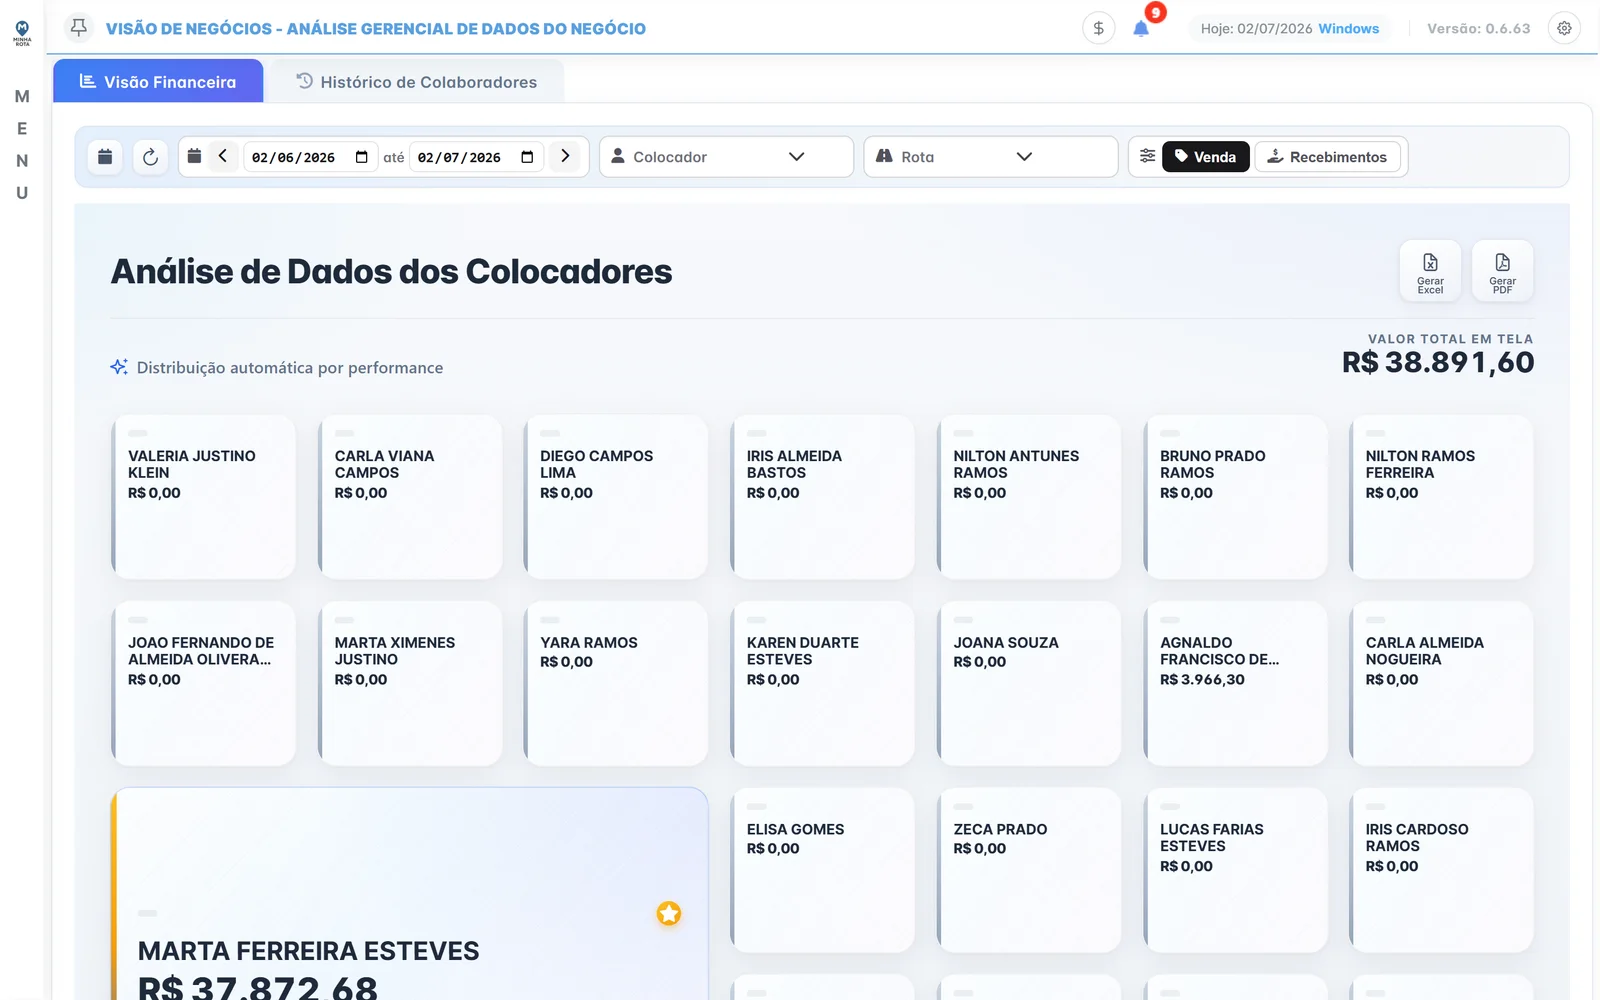Open the Nilton Ramos Ferreira card
This screenshot has width=1600, height=1000.
1441,497
